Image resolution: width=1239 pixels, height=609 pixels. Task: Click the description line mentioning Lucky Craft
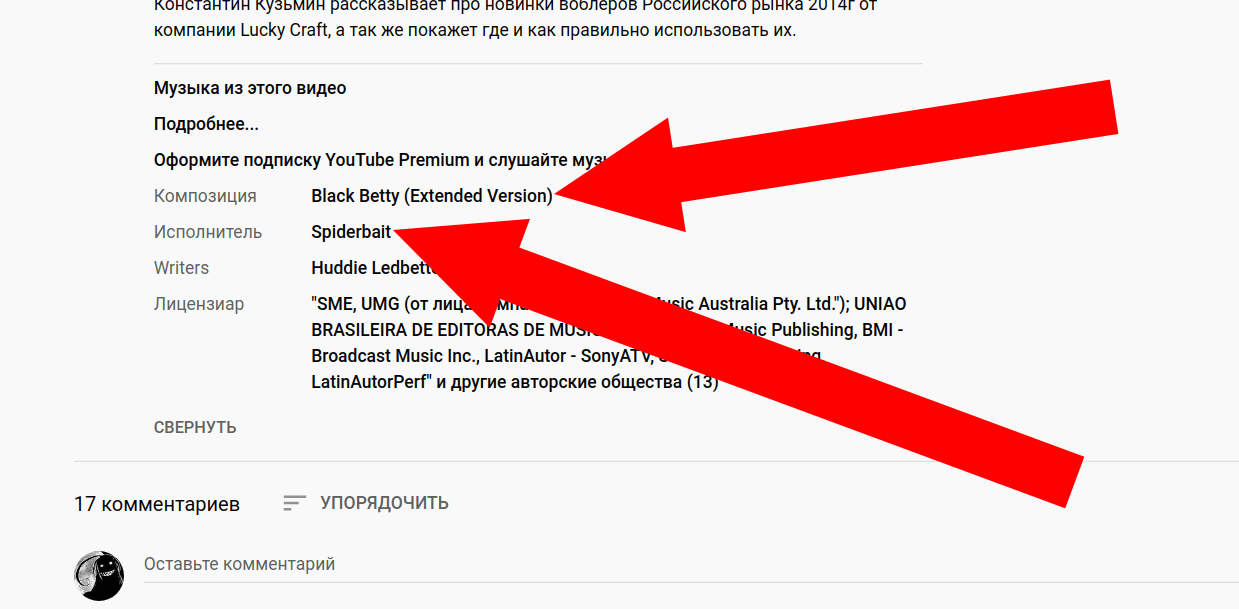[475, 29]
